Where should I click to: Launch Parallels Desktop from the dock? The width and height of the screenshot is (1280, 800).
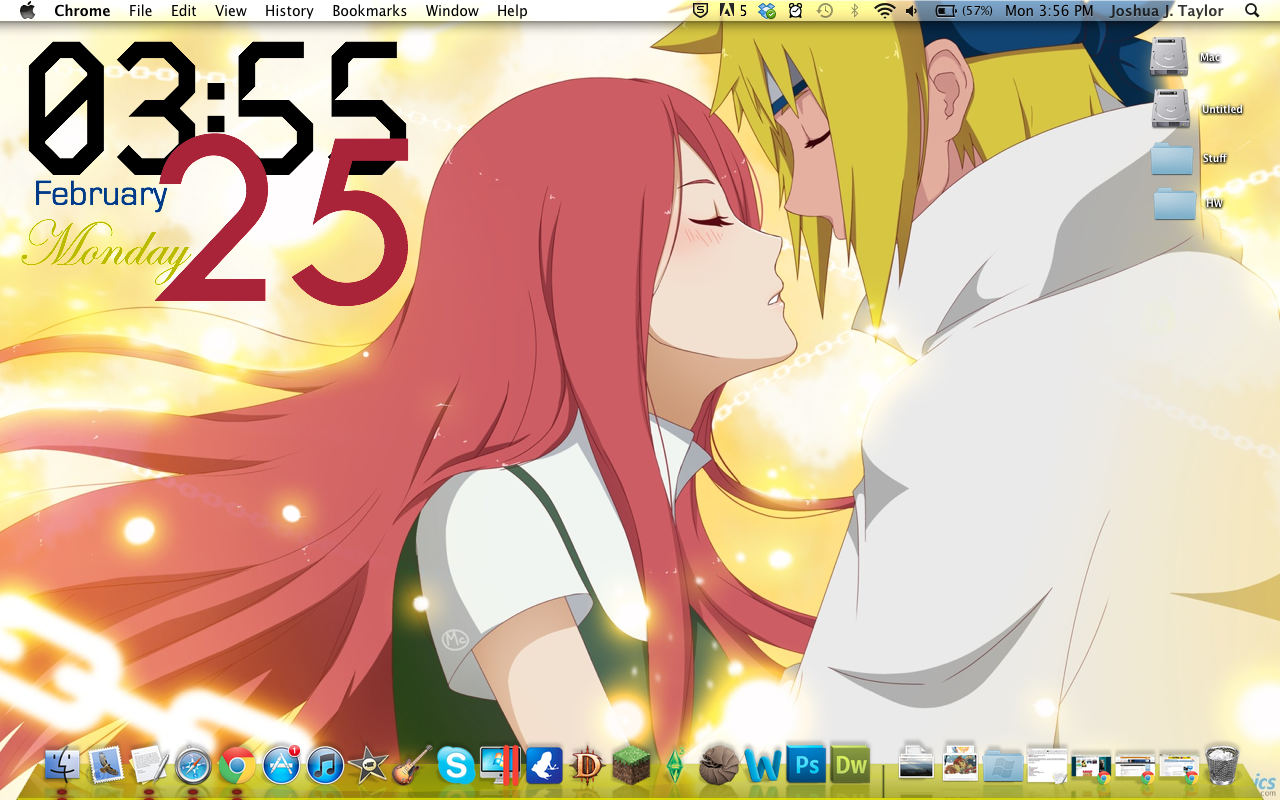point(500,766)
